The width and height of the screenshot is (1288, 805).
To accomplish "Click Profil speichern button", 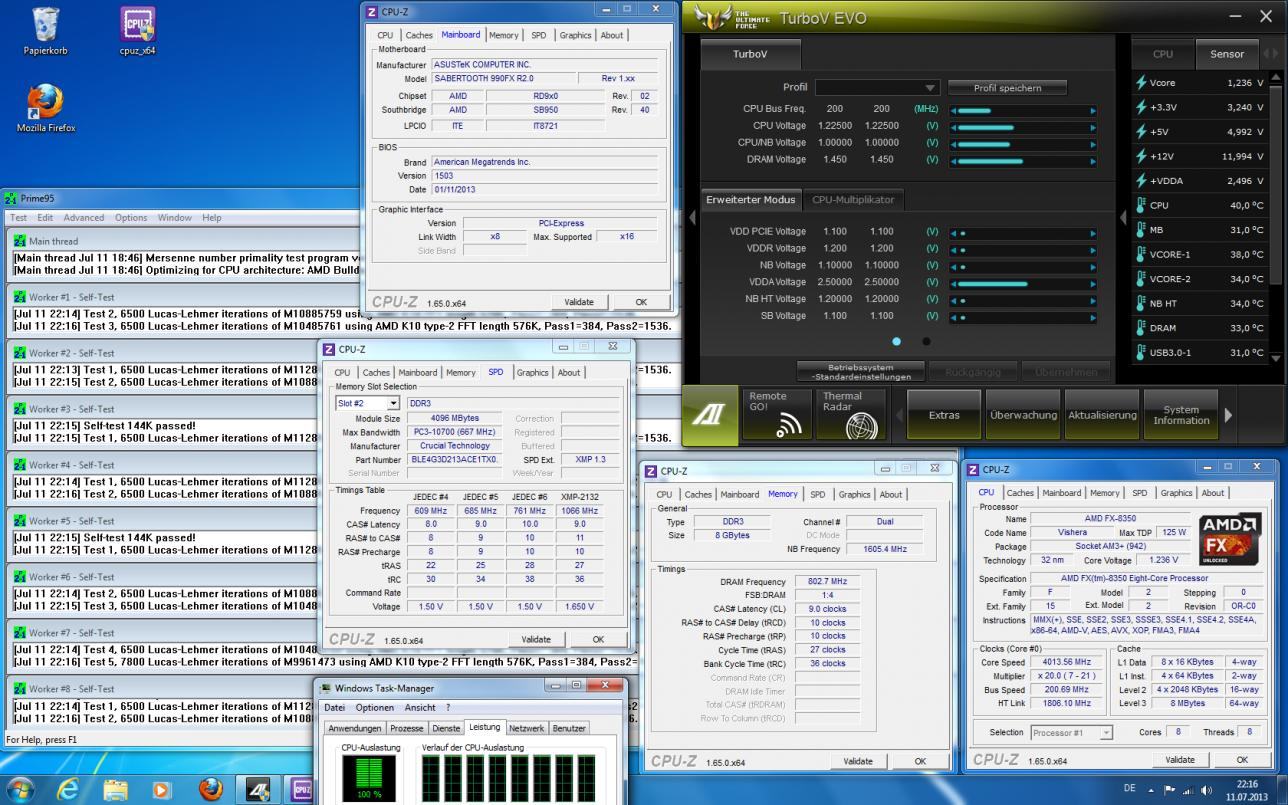I will coord(1007,88).
